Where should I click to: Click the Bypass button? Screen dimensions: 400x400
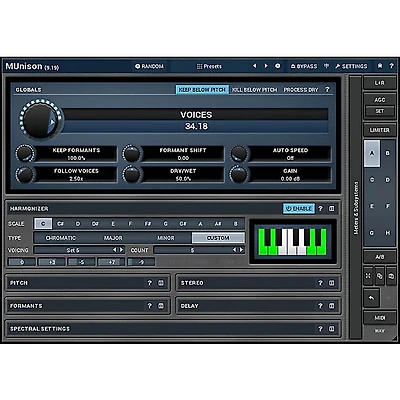(x=304, y=66)
